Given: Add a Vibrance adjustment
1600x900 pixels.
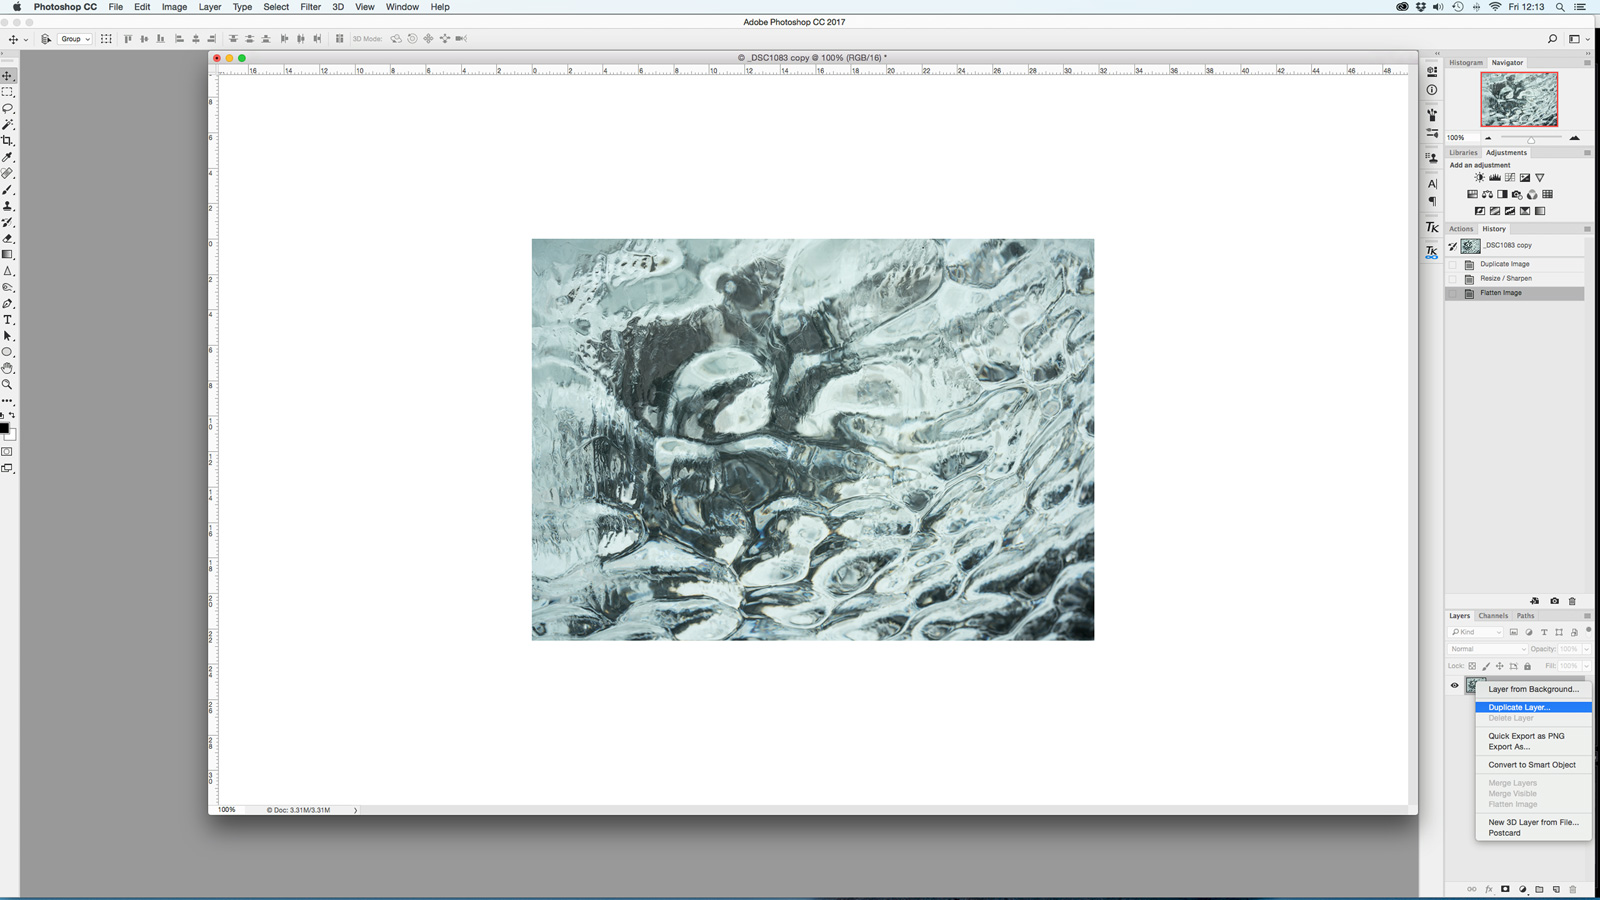Looking at the screenshot, I should 1539,178.
